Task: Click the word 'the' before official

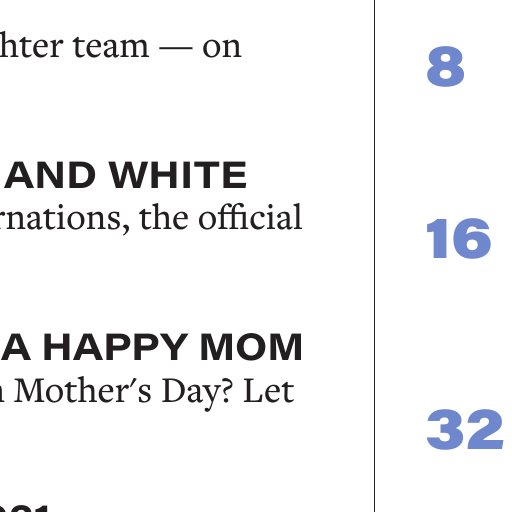Action: (x=164, y=217)
